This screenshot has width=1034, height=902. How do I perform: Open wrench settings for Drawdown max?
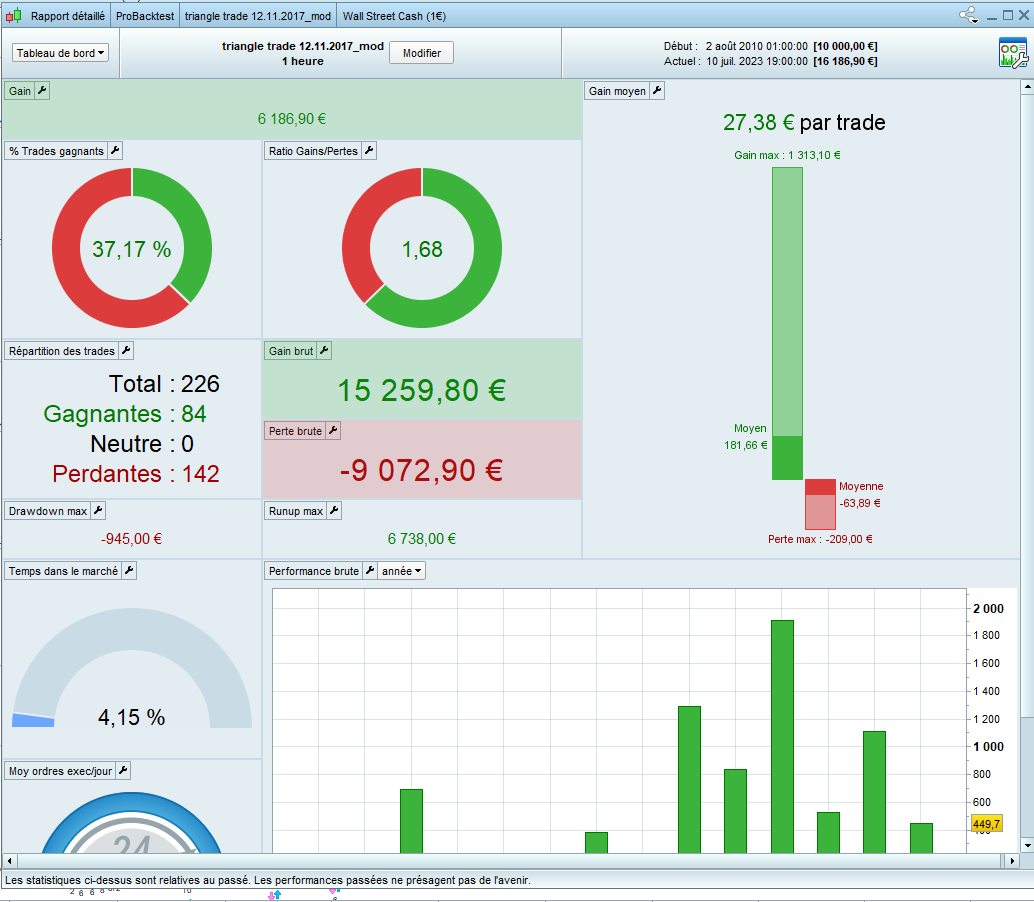(98, 510)
